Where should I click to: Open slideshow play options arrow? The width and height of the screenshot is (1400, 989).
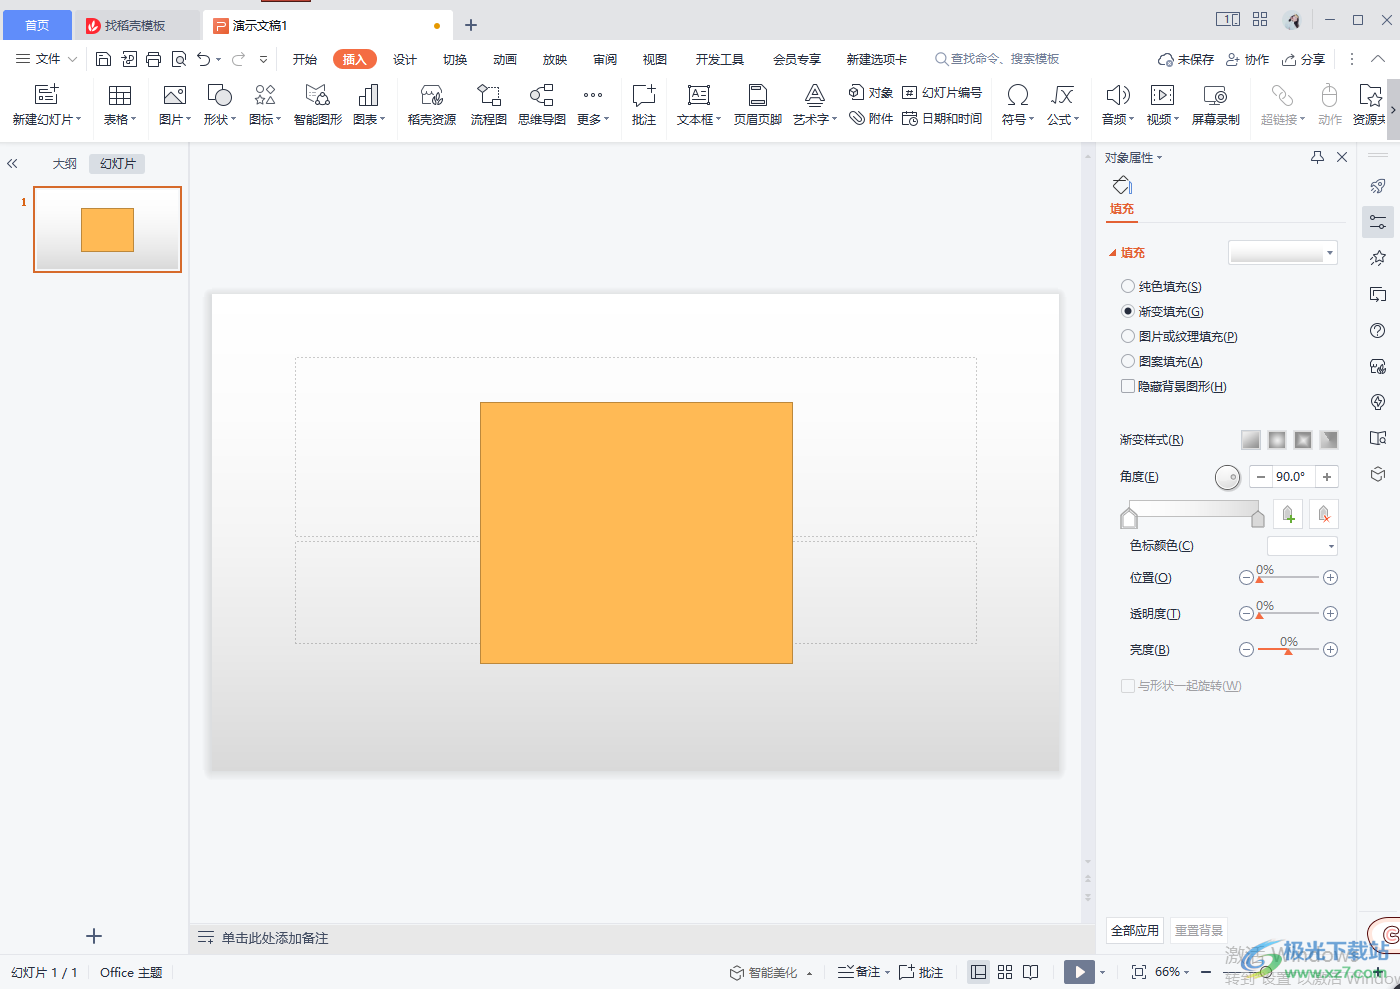(1103, 972)
